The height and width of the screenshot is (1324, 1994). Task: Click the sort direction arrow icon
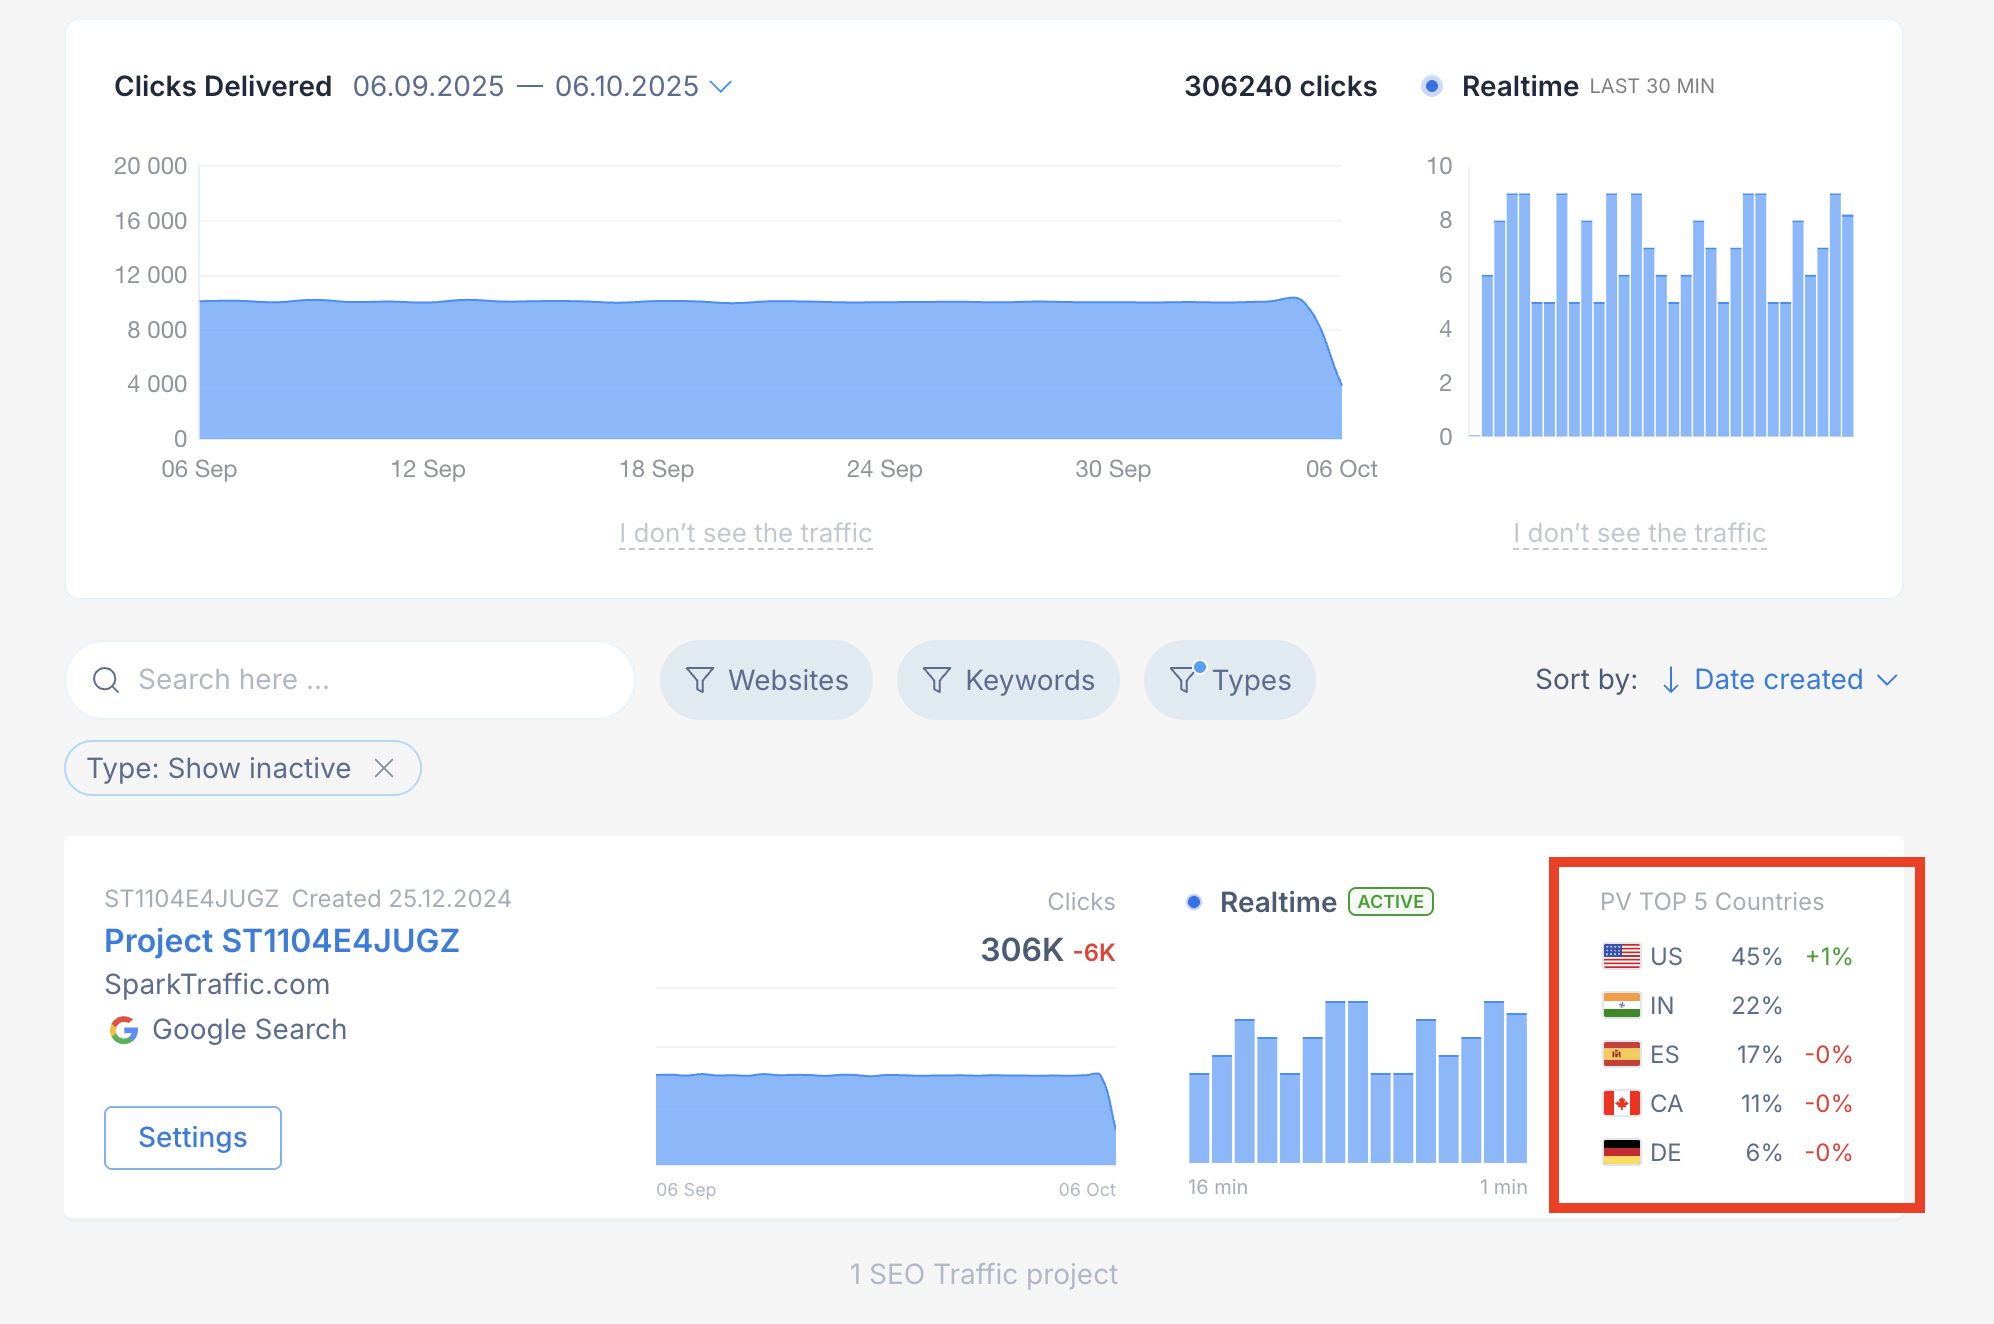click(x=1670, y=680)
